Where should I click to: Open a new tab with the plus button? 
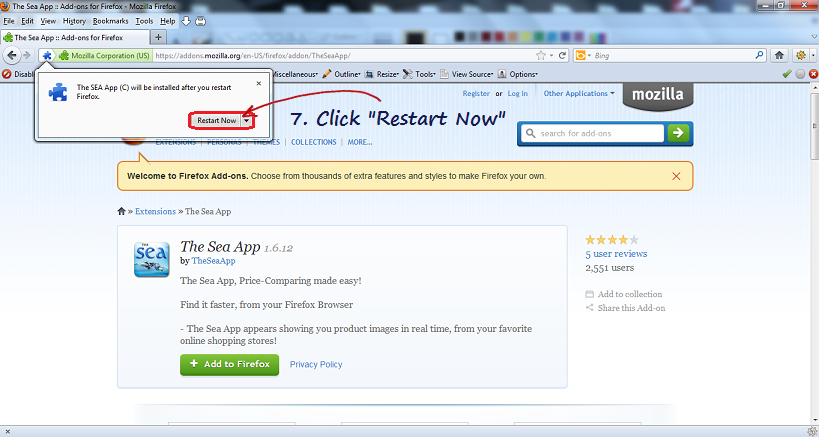coord(158,37)
